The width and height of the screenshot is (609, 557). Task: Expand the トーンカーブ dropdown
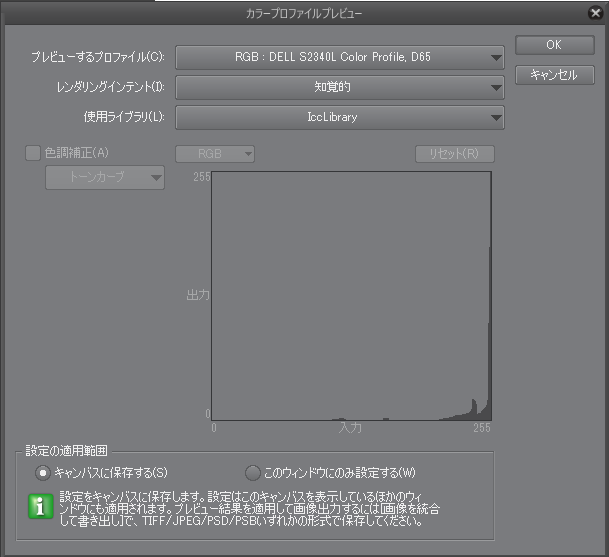(x=105, y=178)
